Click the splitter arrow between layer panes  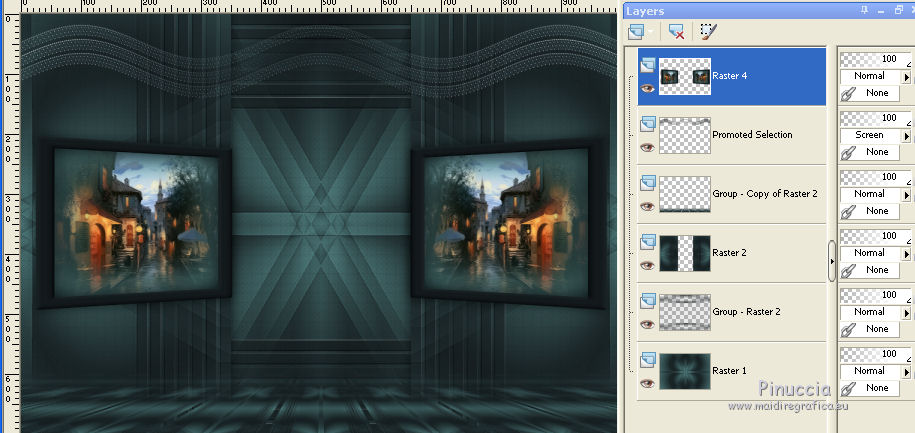point(832,261)
